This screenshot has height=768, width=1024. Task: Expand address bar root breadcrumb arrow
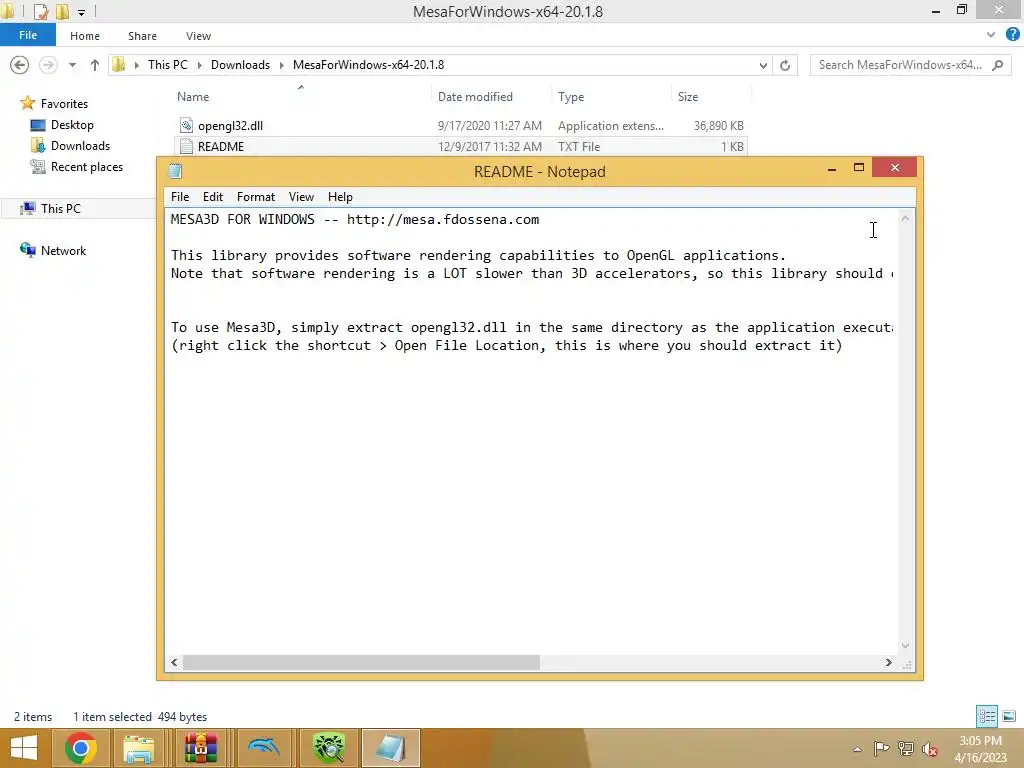click(136, 65)
